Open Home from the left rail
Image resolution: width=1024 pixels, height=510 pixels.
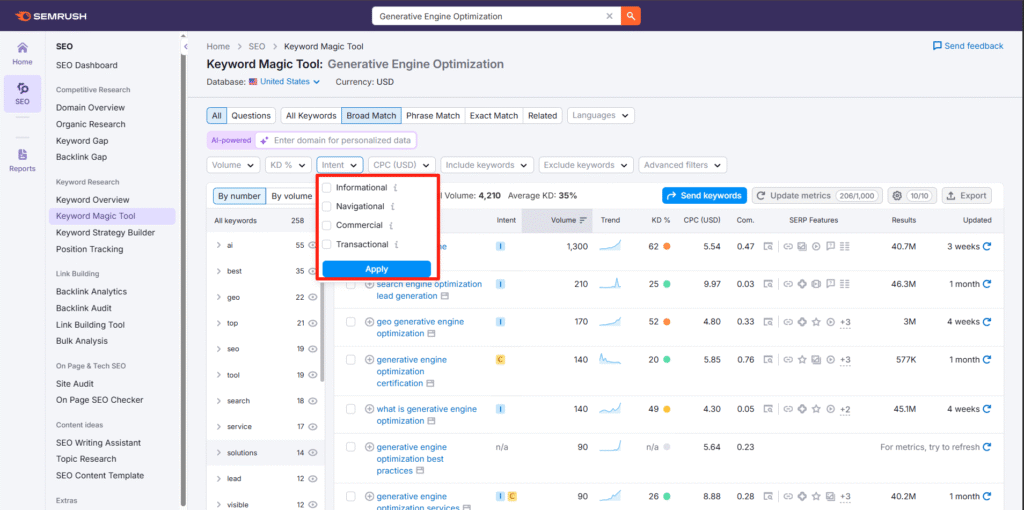22,54
